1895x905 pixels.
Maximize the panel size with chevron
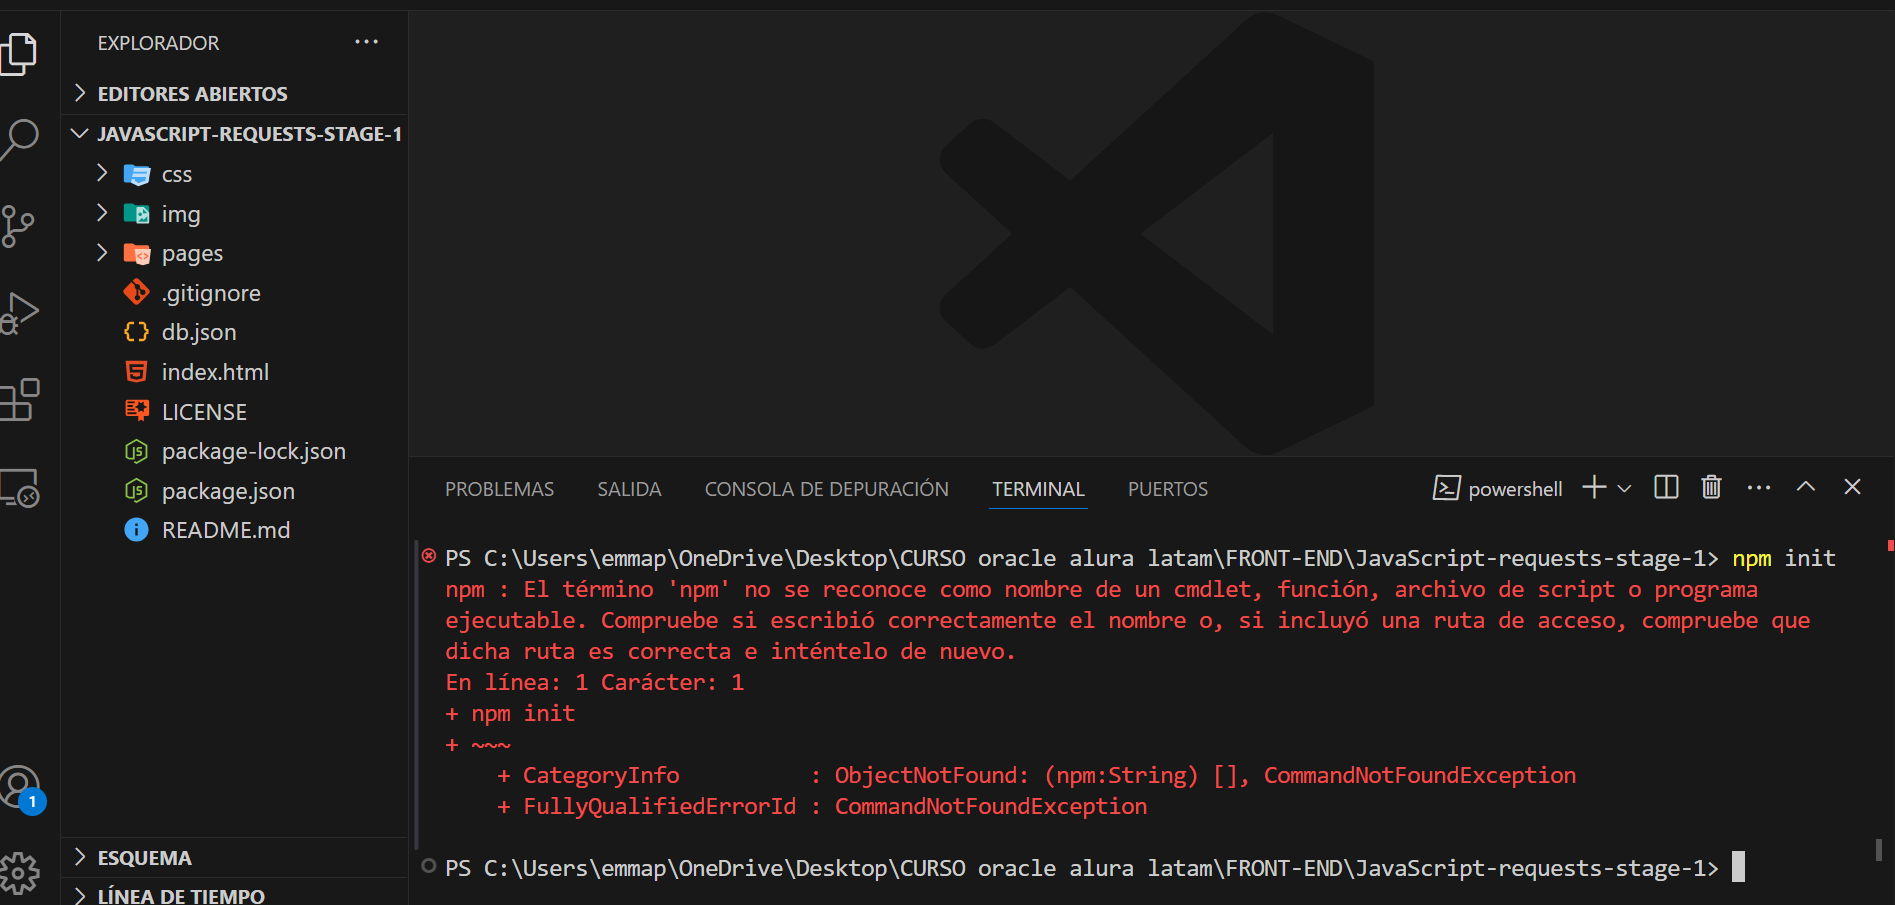(1806, 486)
